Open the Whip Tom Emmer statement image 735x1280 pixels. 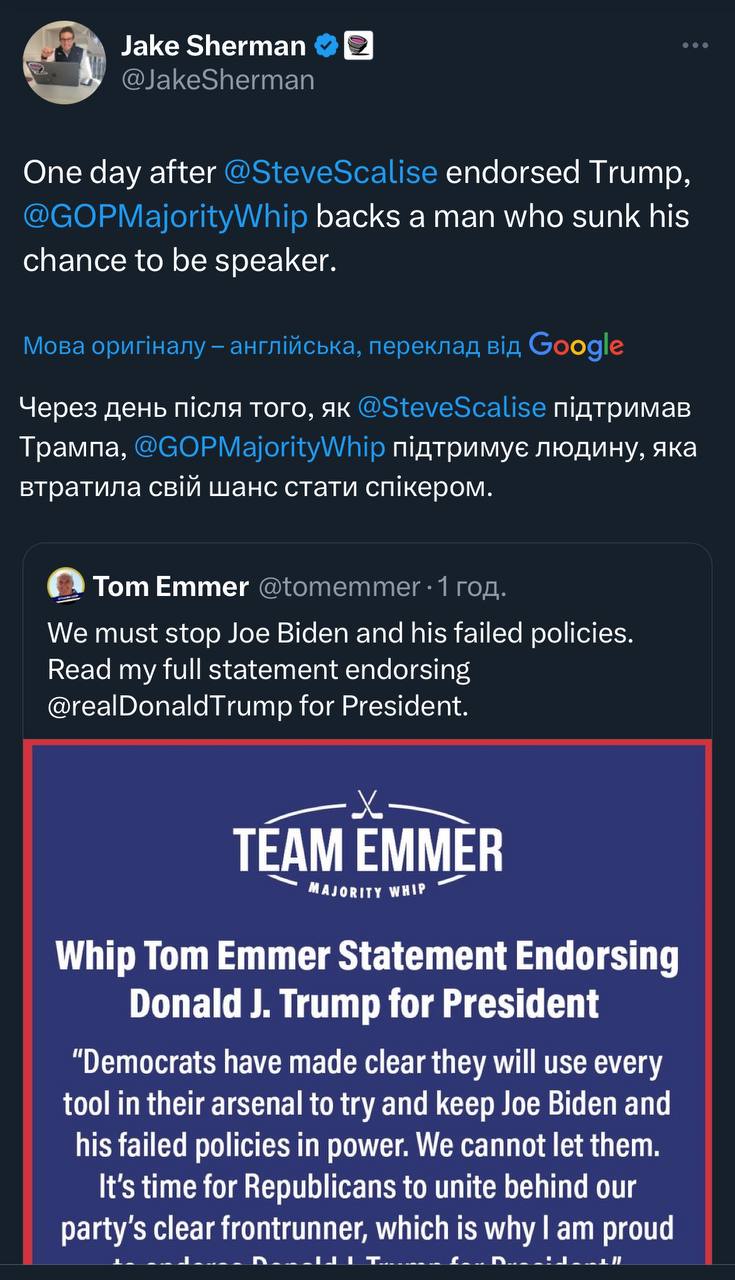click(367, 1000)
